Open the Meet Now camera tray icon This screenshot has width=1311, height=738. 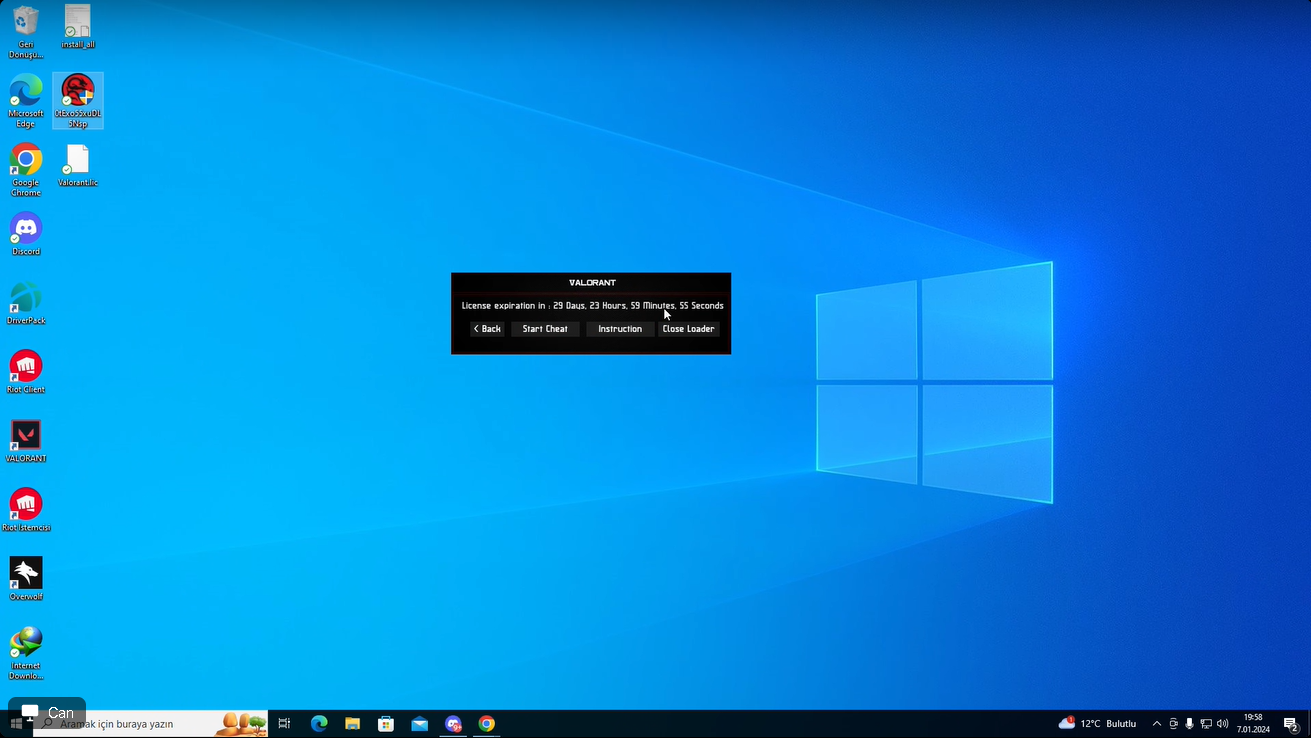[1173, 723]
